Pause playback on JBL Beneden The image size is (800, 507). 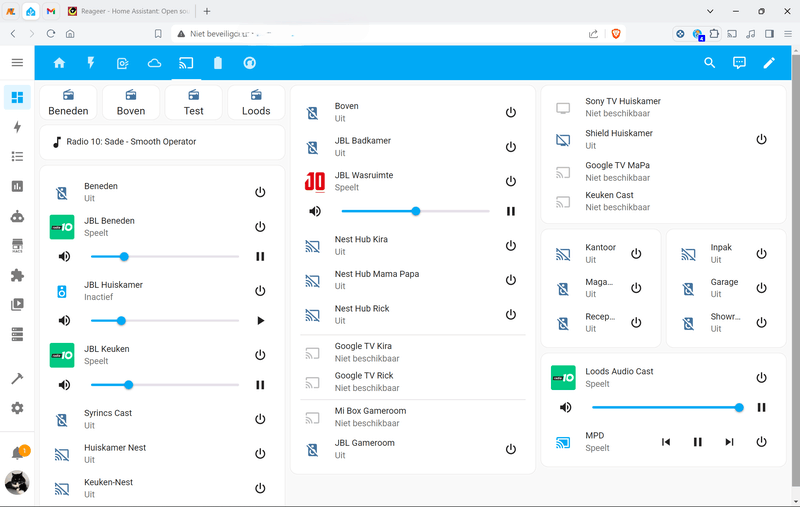[260, 257]
